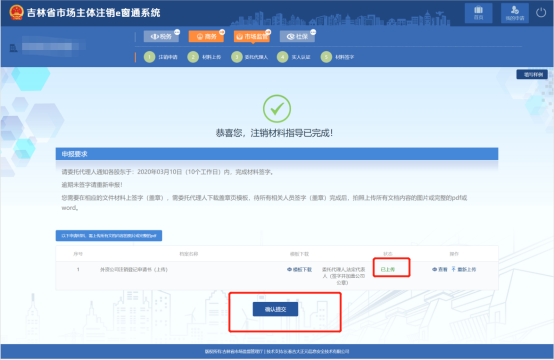Select the 市场监管 department tab
The width and height of the screenshot is (554, 360).
[x=252, y=36]
